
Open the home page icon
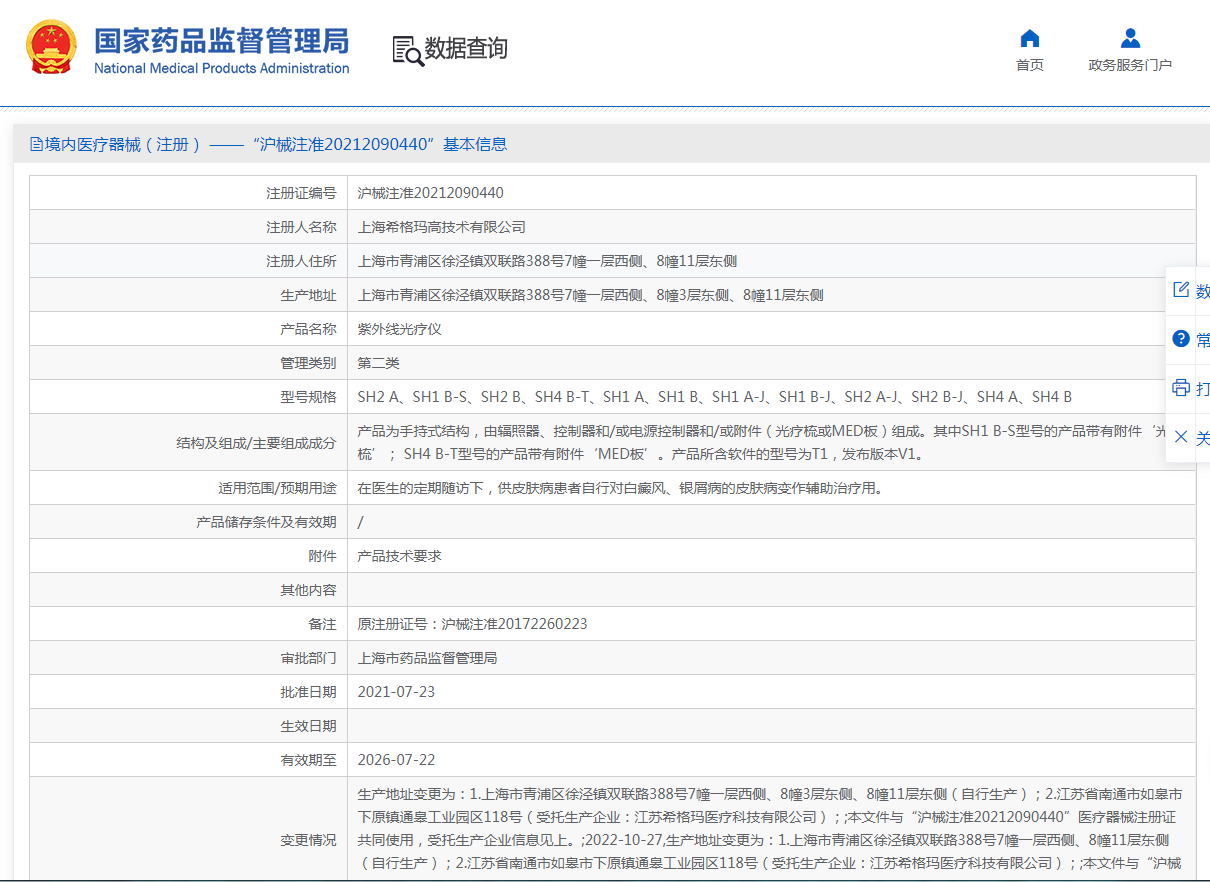click(x=1029, y=39)
